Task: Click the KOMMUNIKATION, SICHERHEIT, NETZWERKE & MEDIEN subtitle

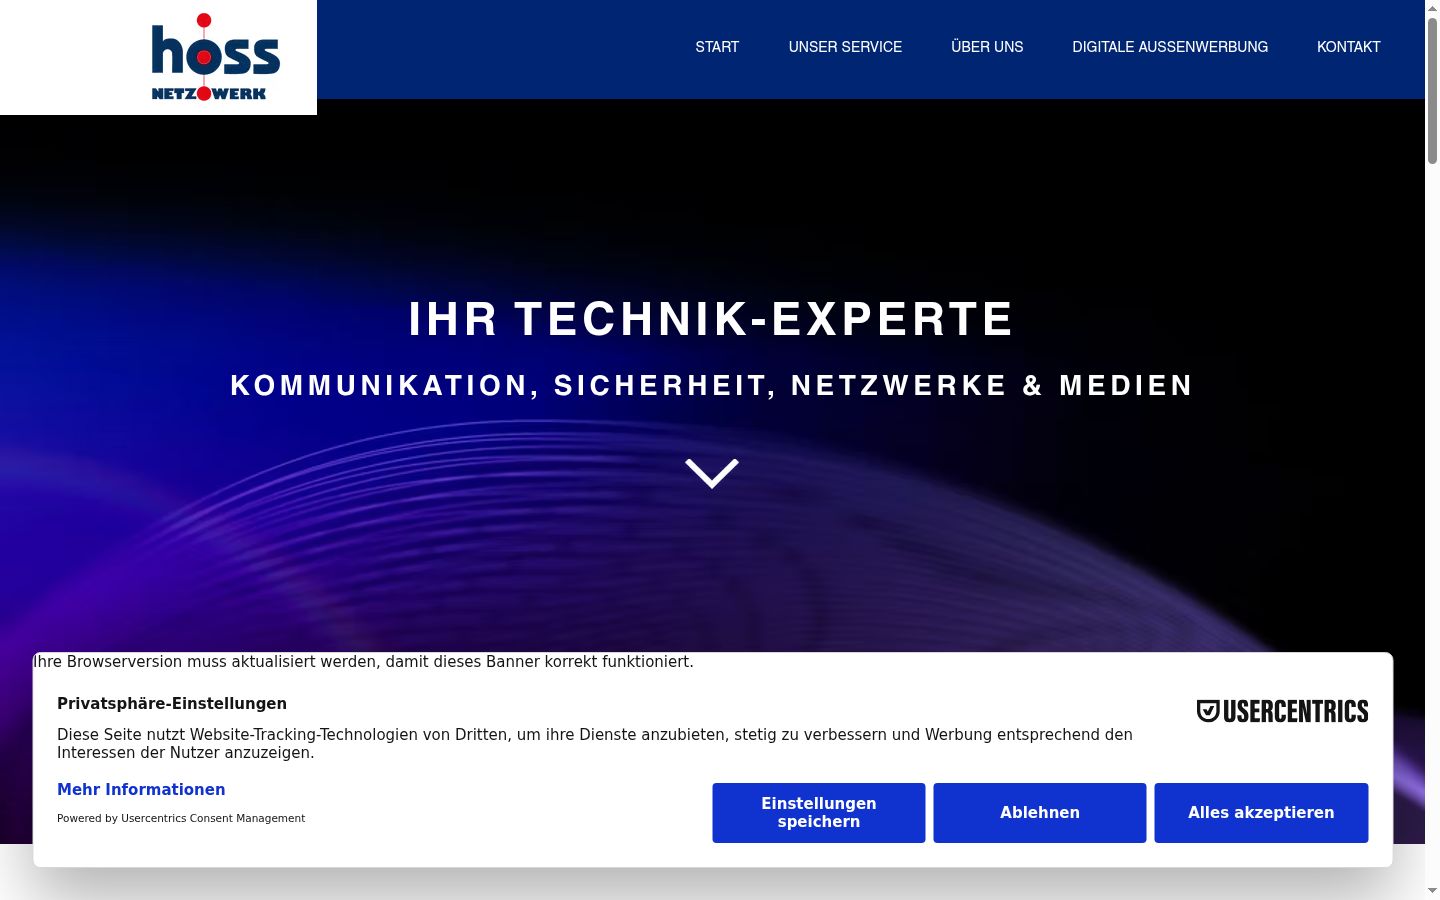Action: click(711, 386)
